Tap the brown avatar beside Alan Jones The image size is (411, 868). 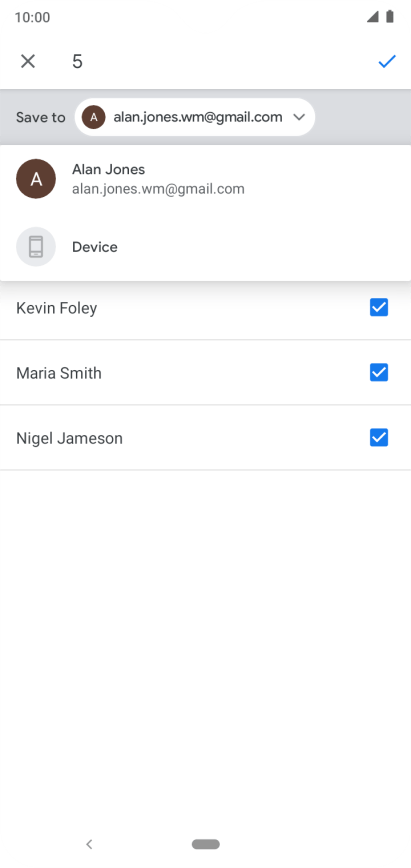(36, 179)
